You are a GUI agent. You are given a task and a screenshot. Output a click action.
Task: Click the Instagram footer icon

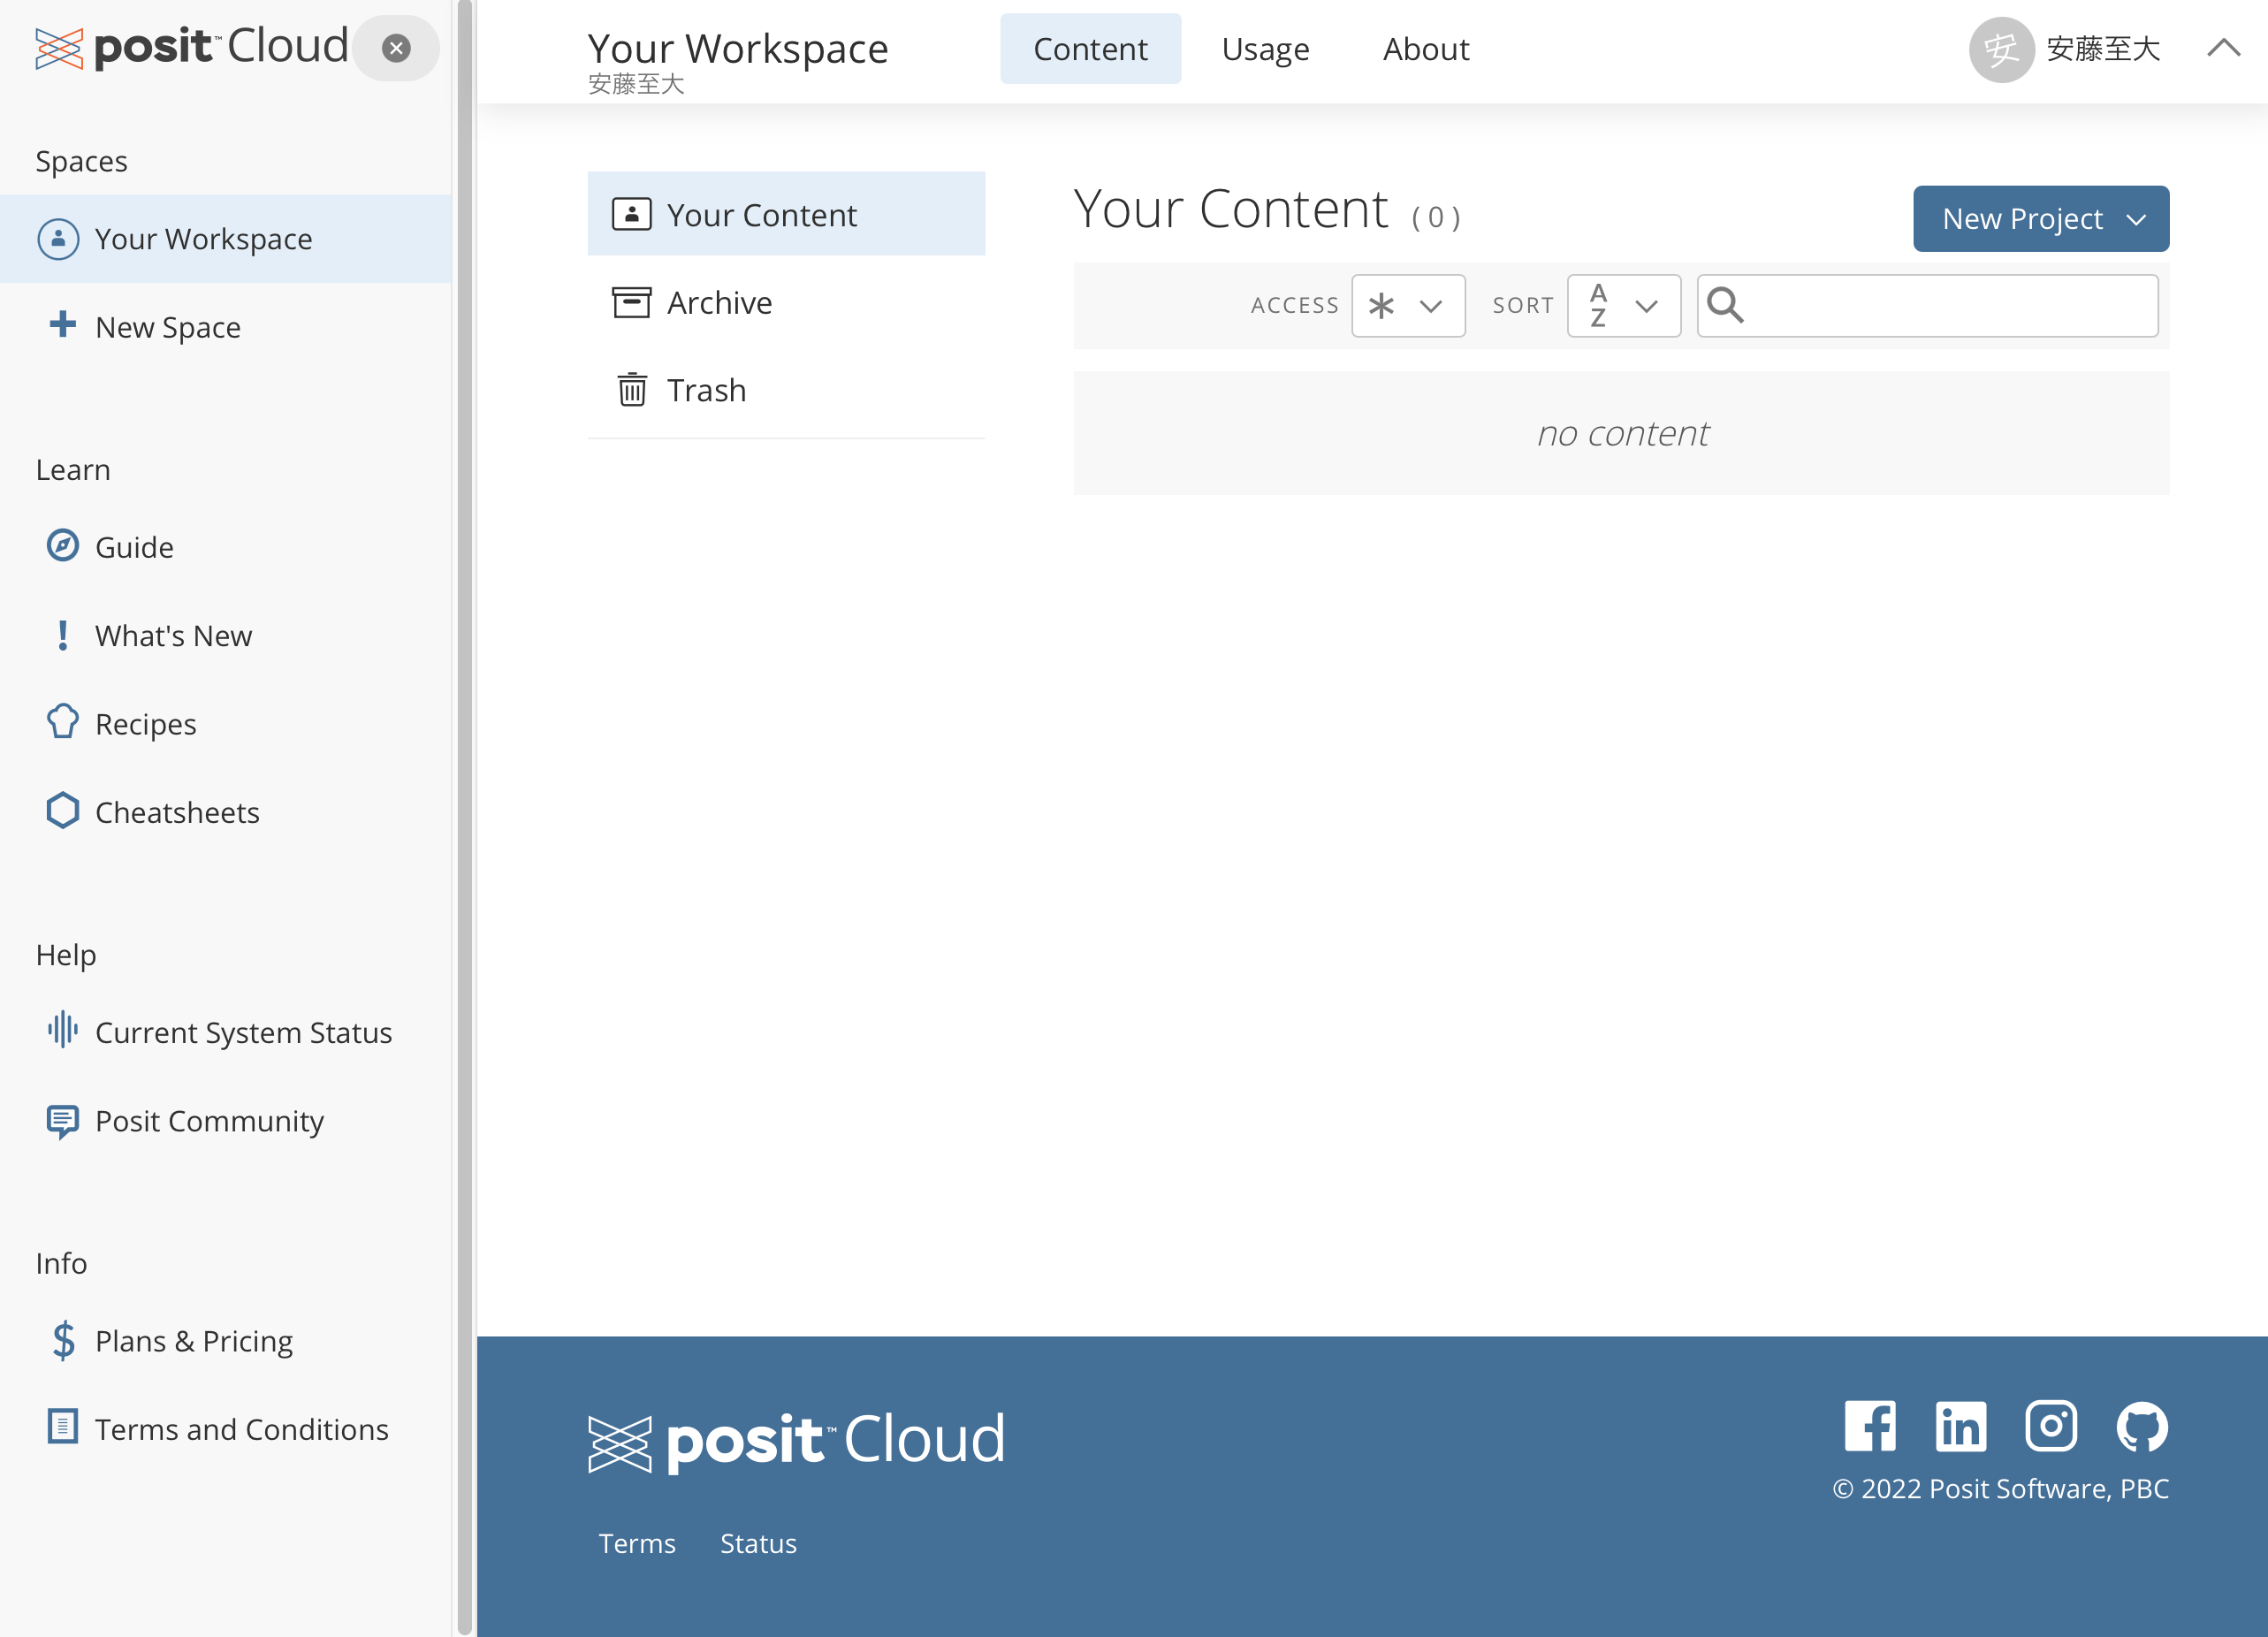2051,1426
